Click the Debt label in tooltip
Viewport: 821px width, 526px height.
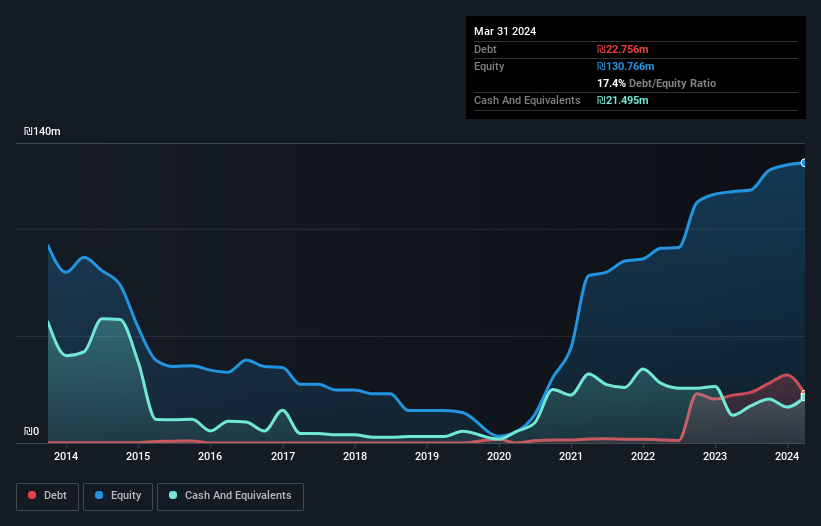(485, 49)
